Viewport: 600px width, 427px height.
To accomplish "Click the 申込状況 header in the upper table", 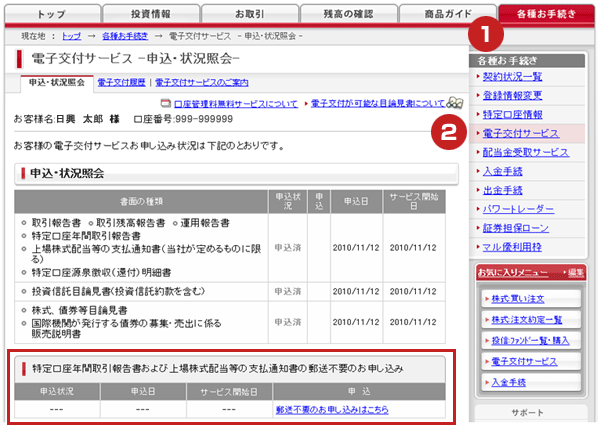I will [288, 201].
